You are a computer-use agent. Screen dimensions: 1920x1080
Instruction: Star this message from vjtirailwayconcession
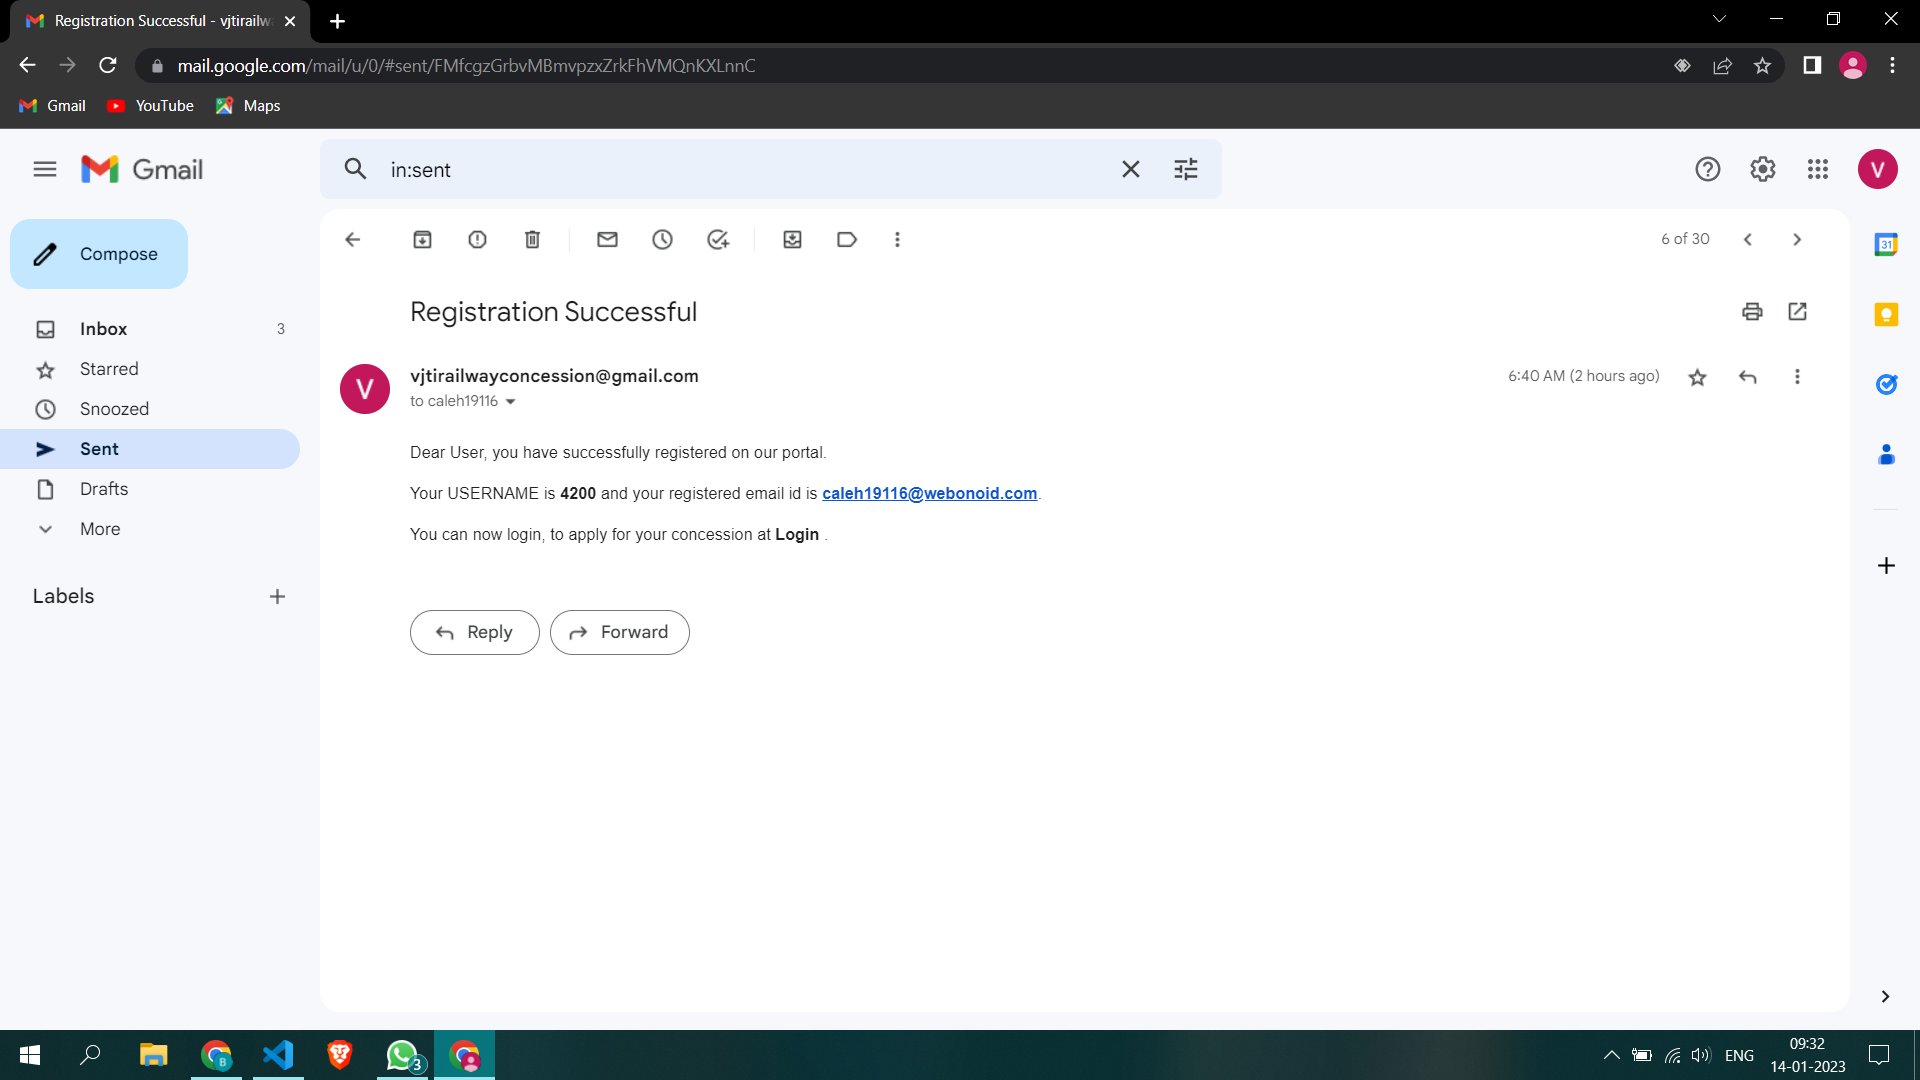point(1697,377)
